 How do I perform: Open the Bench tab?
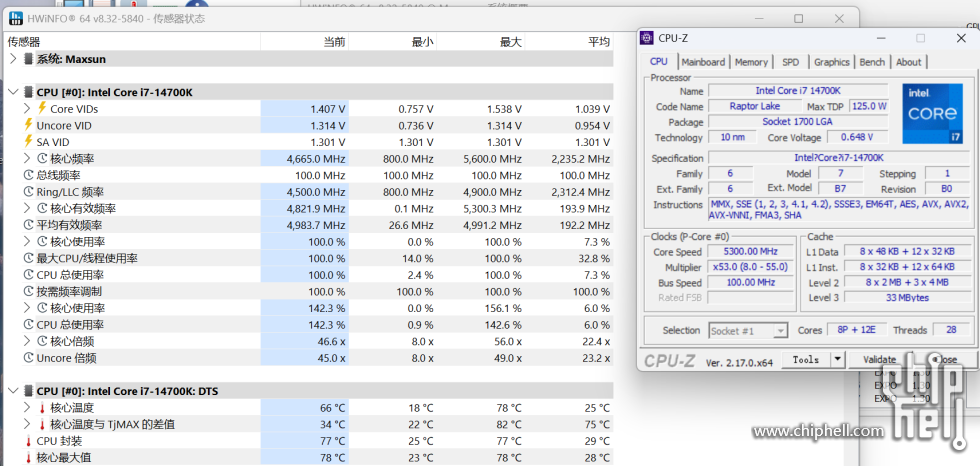[x=872, y=62]
